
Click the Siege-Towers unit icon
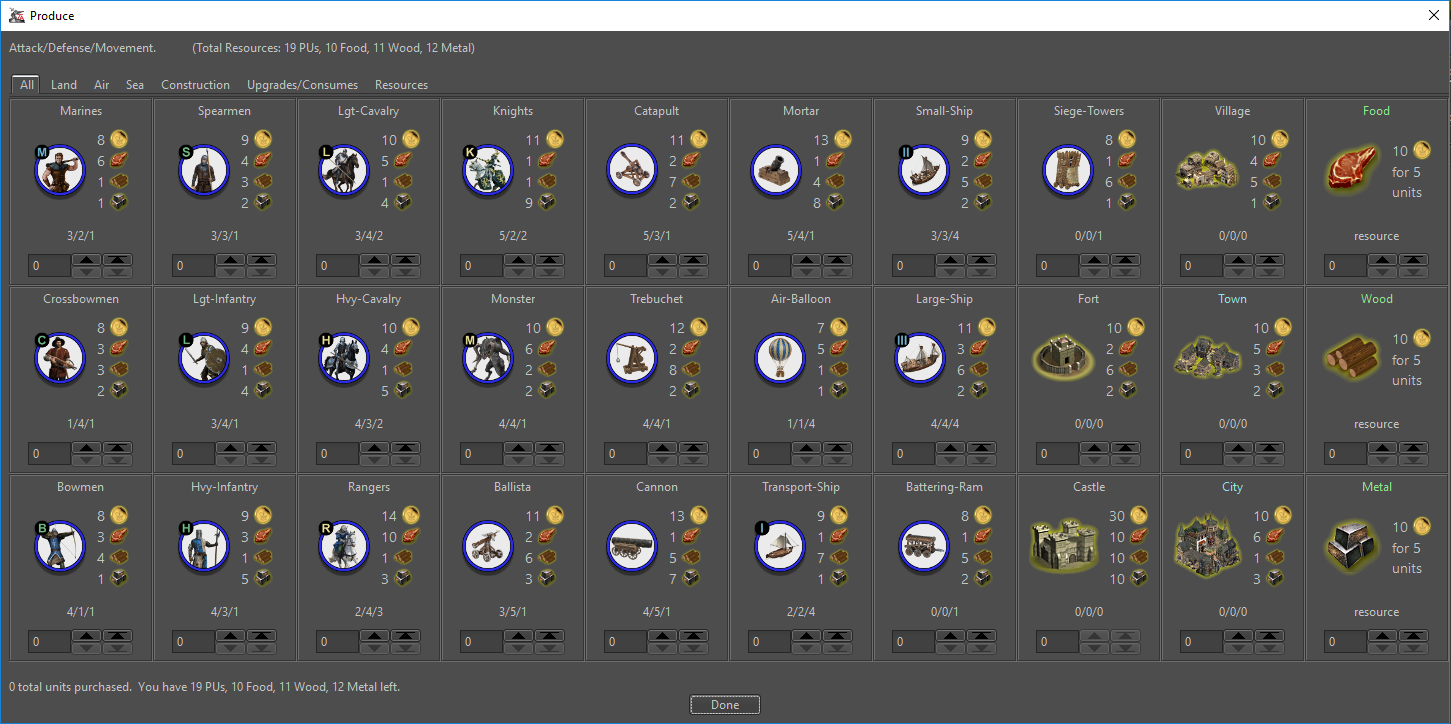click(1068, 171)
